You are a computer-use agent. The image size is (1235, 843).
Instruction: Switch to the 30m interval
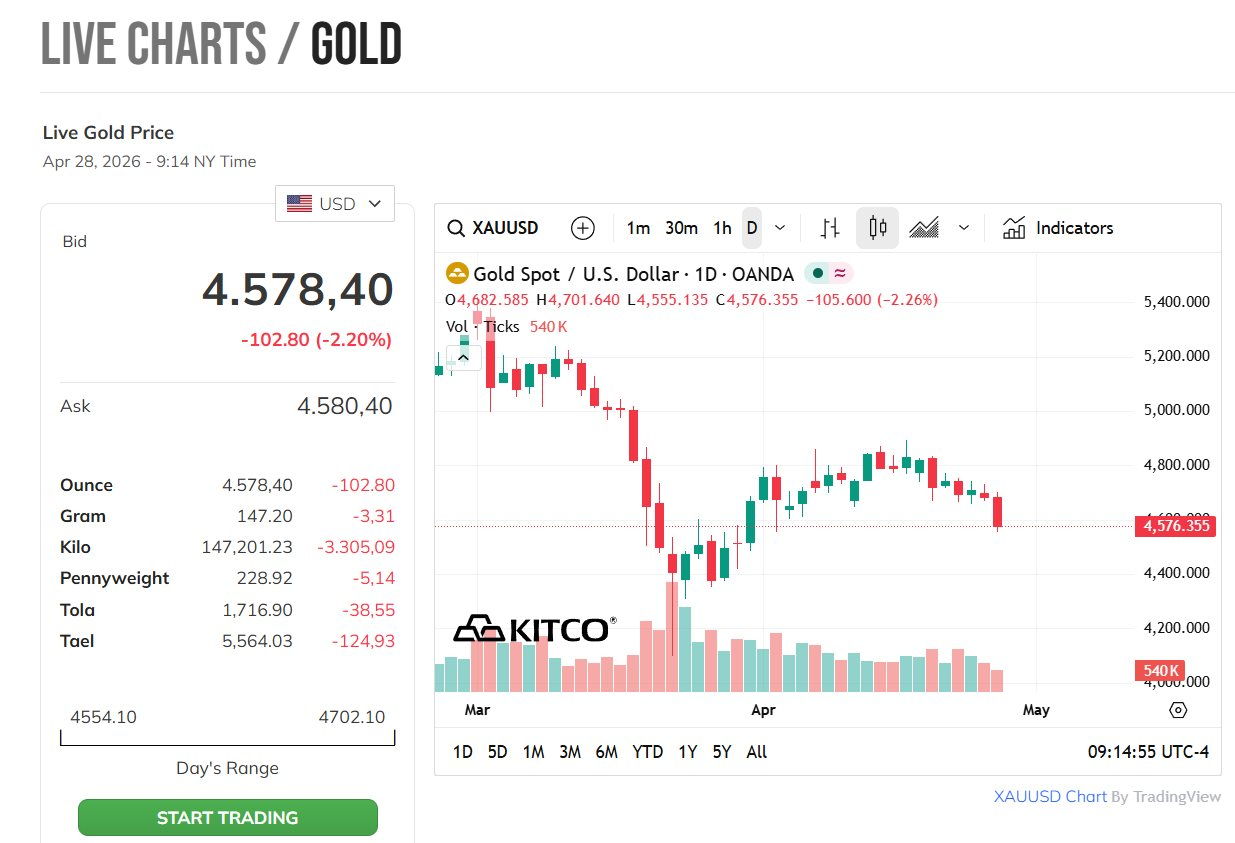pyautogui.click(x=681, y=228)
